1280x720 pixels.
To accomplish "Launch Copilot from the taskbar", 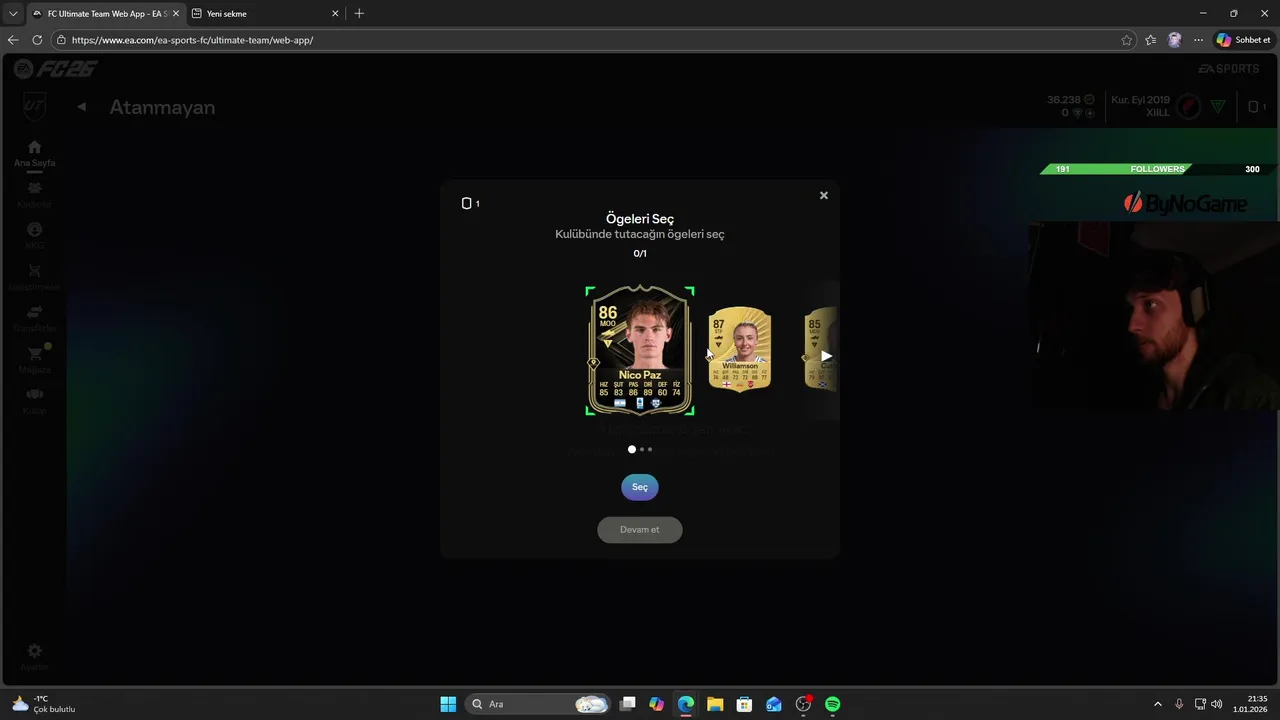I will [x=656, y=704].
